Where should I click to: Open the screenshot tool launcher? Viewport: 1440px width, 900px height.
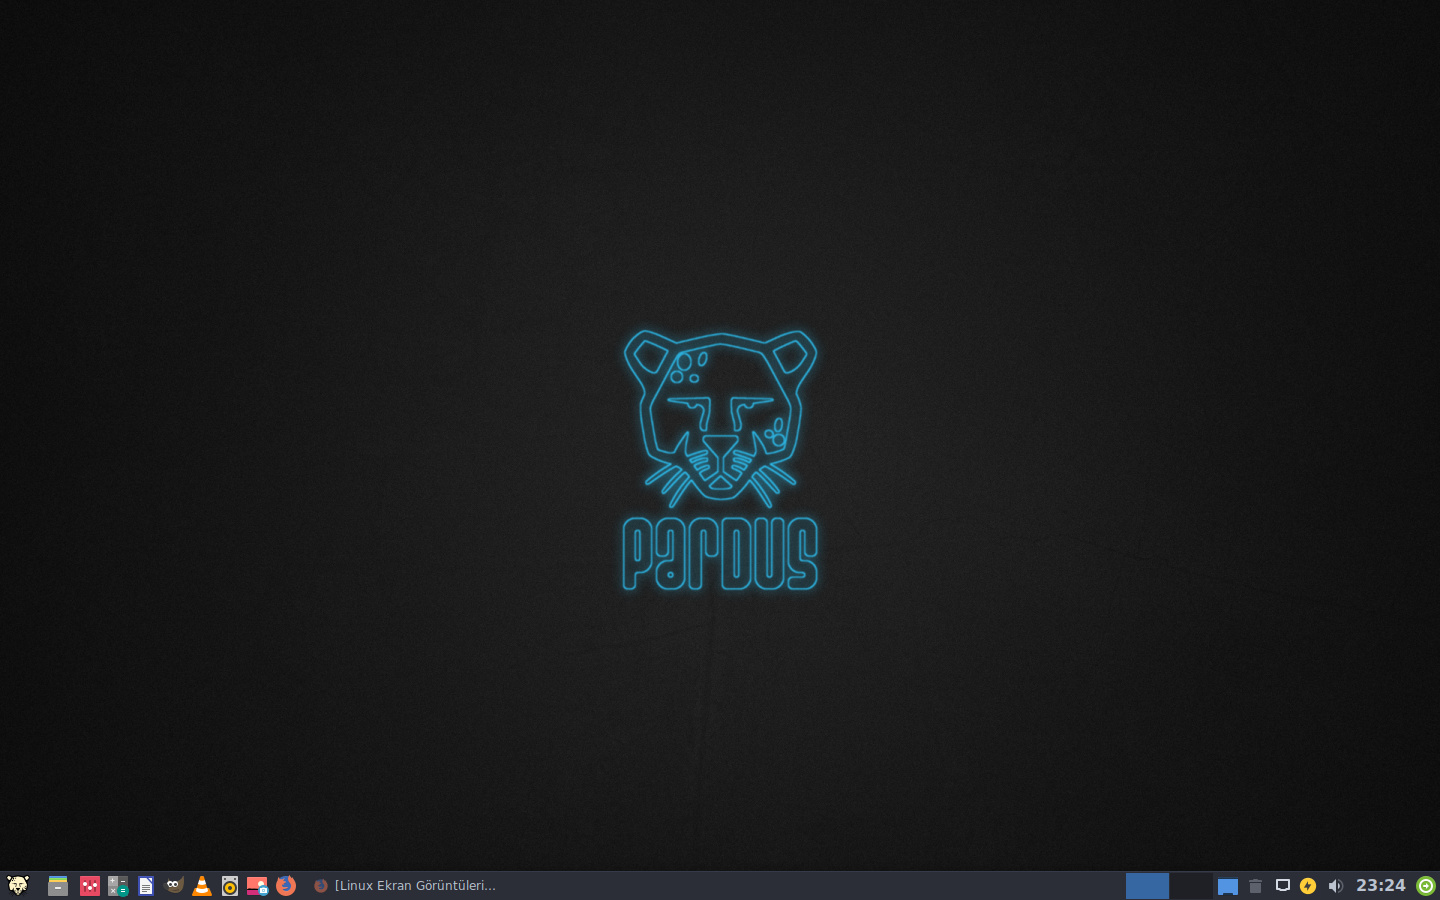coord(258,885)
